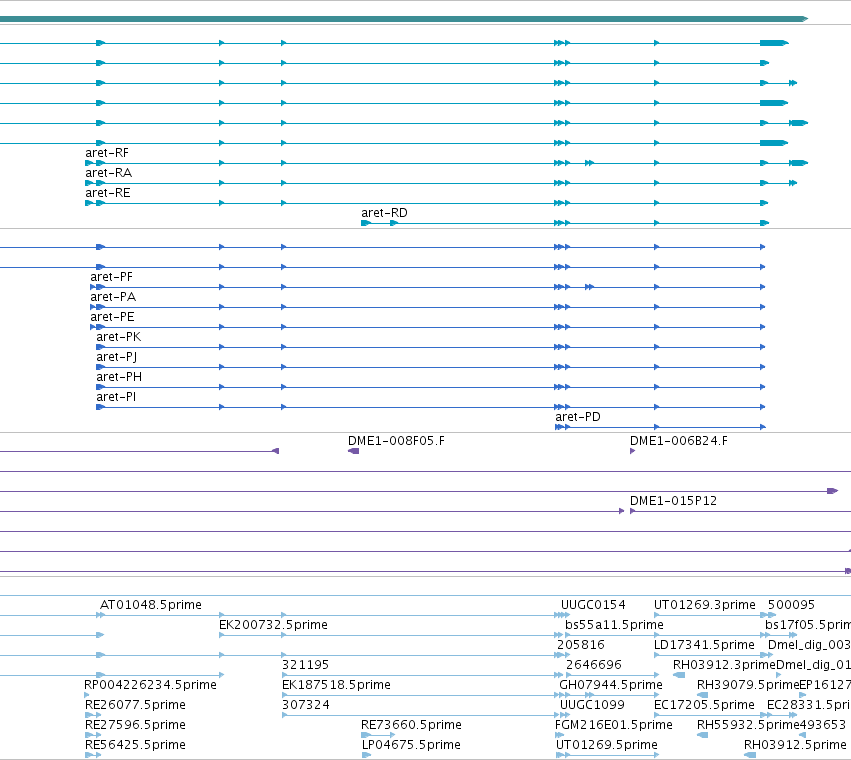
Task: Select the EK187518.5prime EST label
Action: pyautogui.click(x=336, y=685)
